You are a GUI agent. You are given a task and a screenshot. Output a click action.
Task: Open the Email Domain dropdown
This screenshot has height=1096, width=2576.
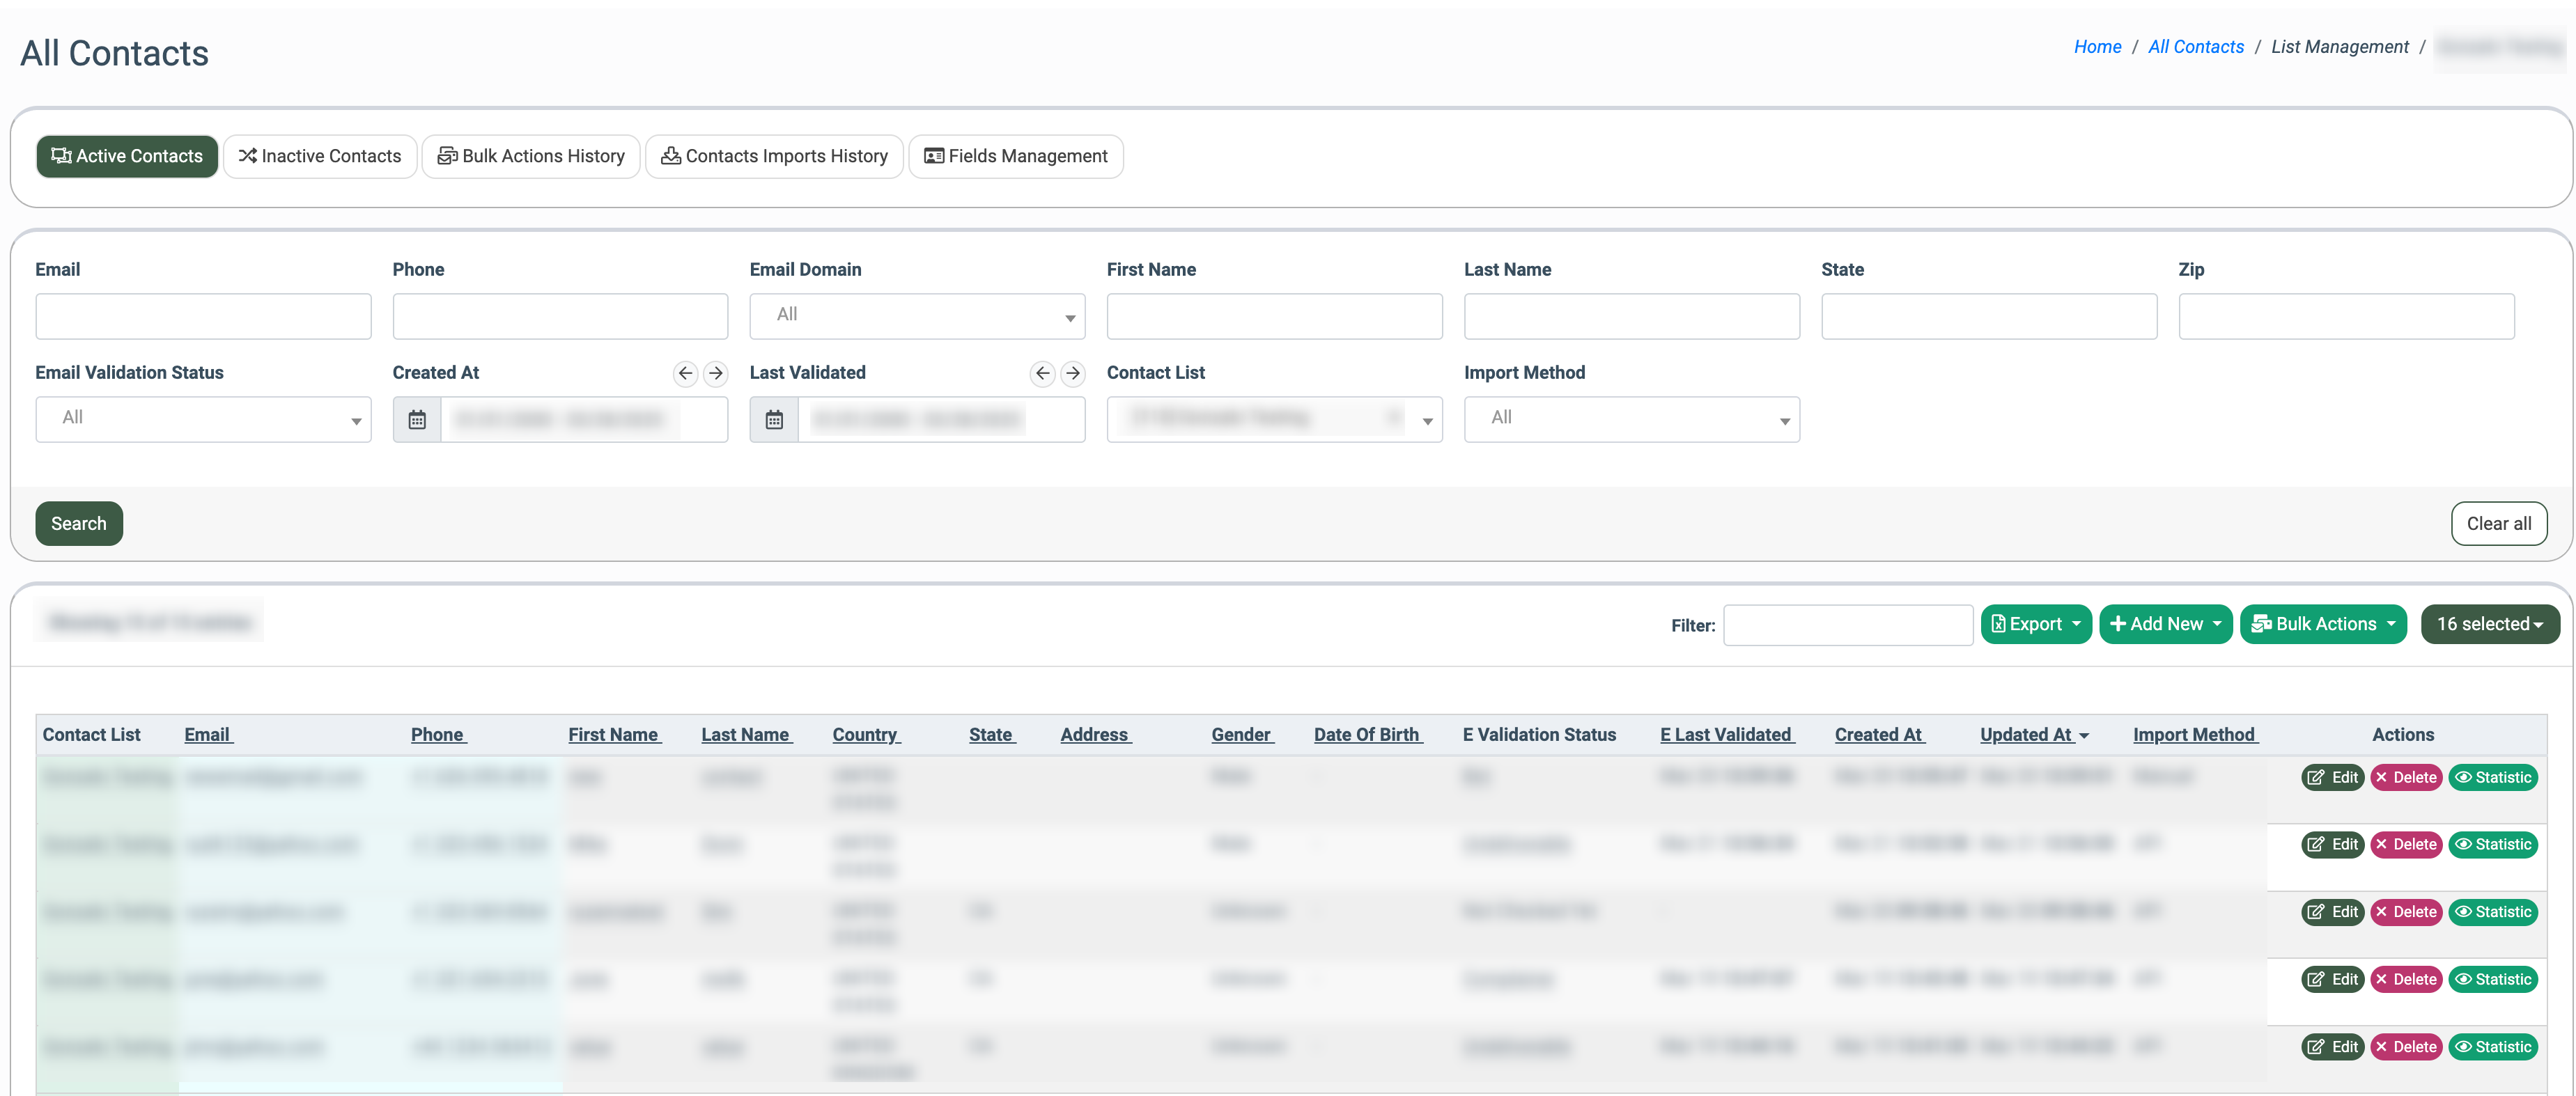click(x=917, y=316)
